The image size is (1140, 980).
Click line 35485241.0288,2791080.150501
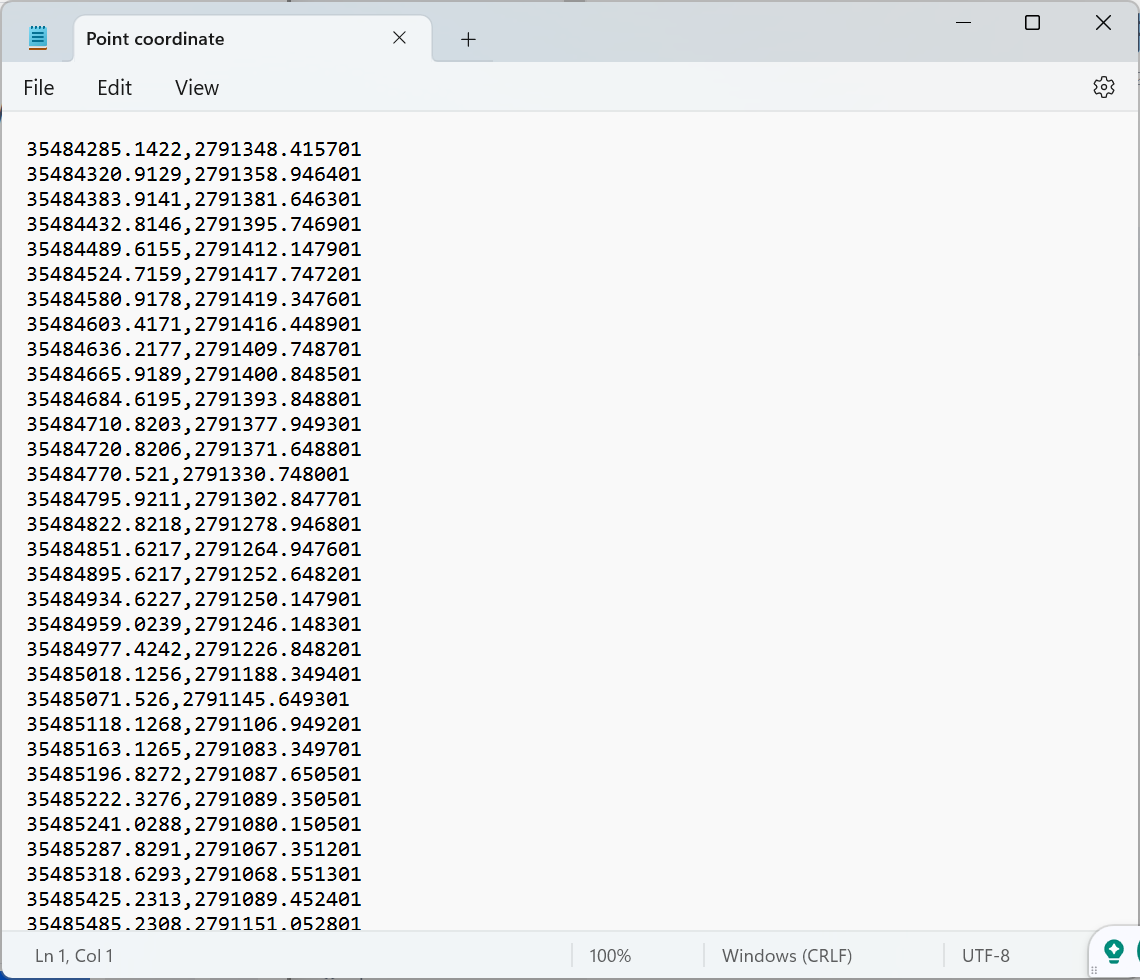point(194,824)
